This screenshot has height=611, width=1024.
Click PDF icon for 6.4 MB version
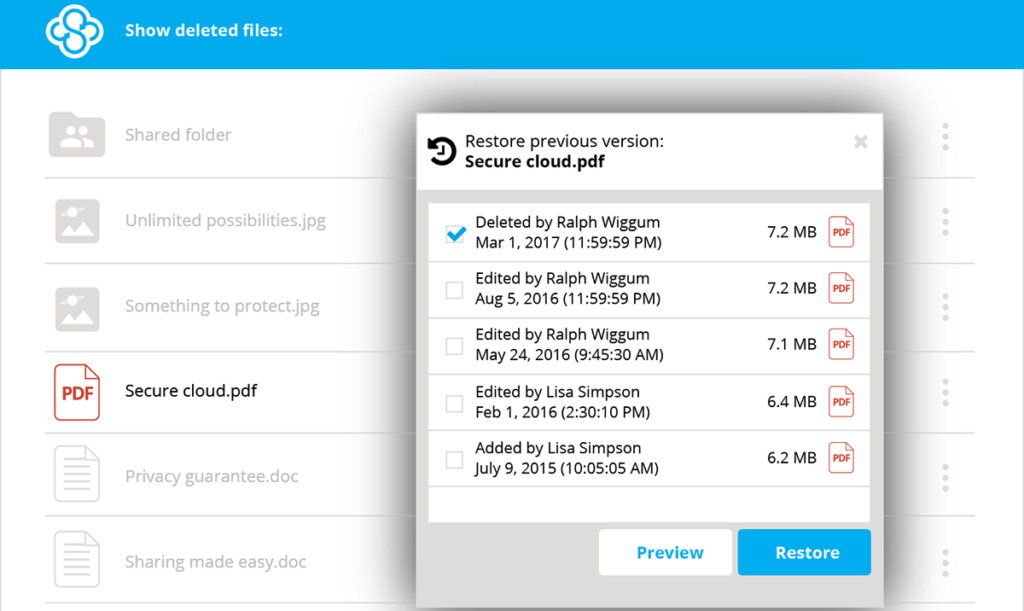click(x=842, y=402)
